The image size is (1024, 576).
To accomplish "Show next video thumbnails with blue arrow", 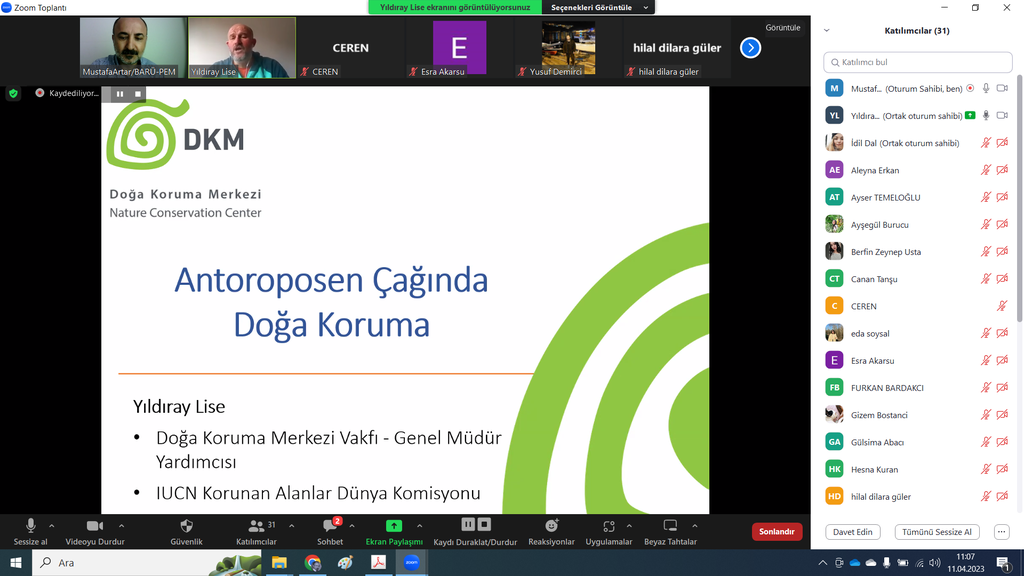I will 750,48.
